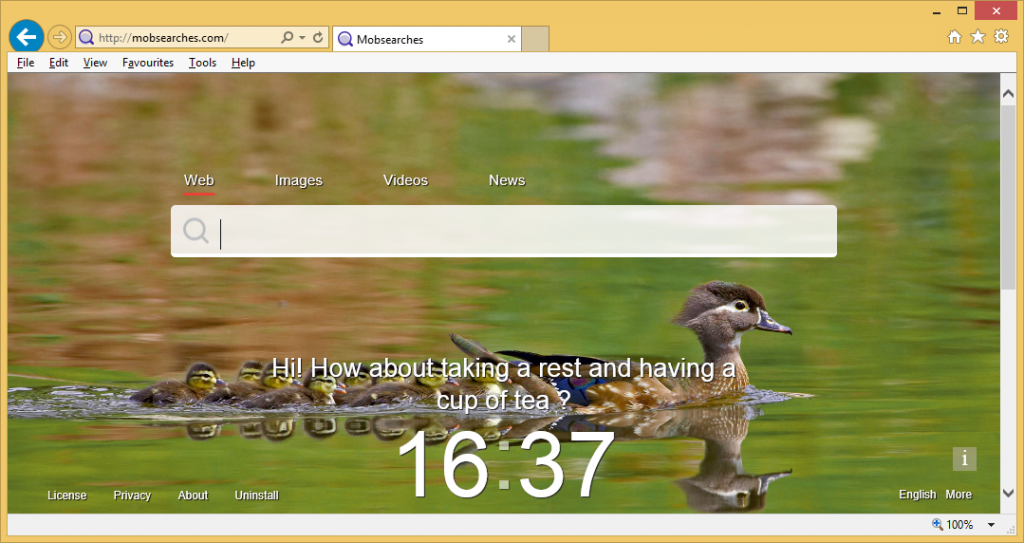The image size is (1024, 543).
Task: Click the 16:37 clock display
Action: pyautogui.click(x=505, y=465)
